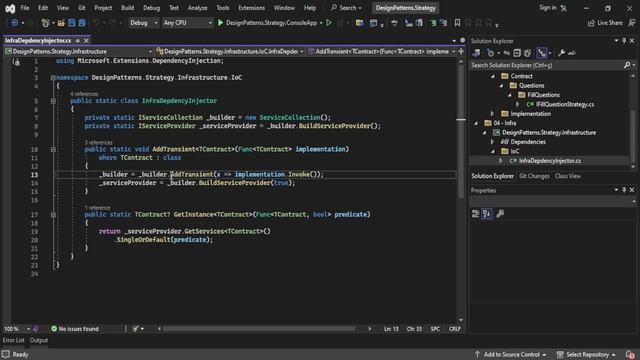Pin the InfraDepdencyInjector.cs editor tab
This screenshot has height=360, width=640.
[x=78, y=40]
